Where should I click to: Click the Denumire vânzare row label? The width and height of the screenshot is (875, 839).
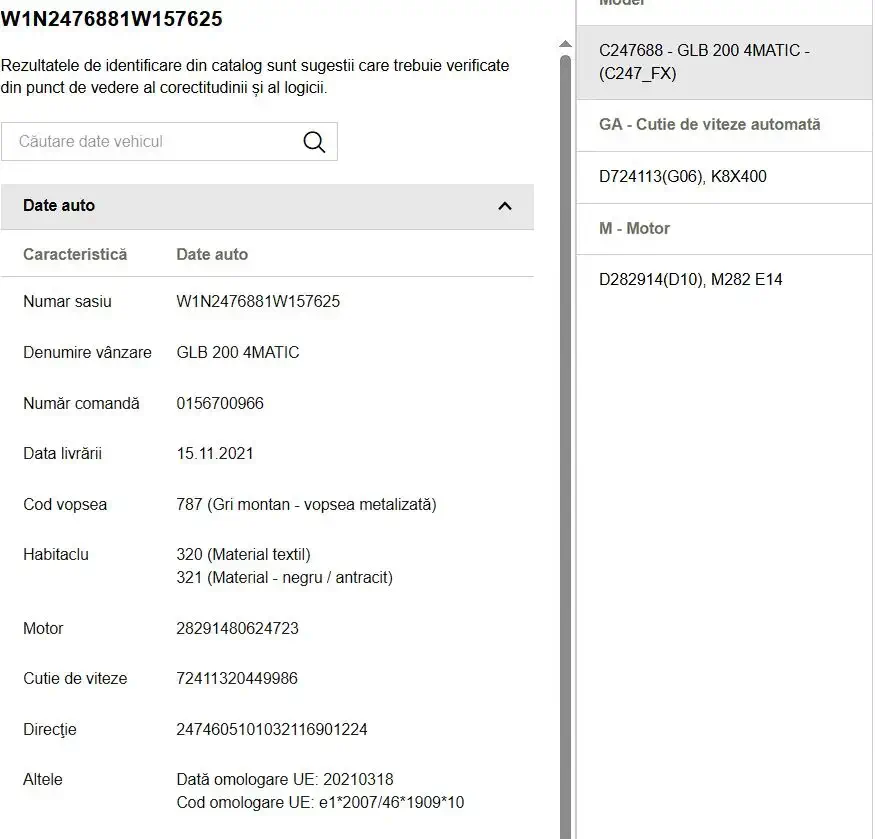tap(88, 353)
